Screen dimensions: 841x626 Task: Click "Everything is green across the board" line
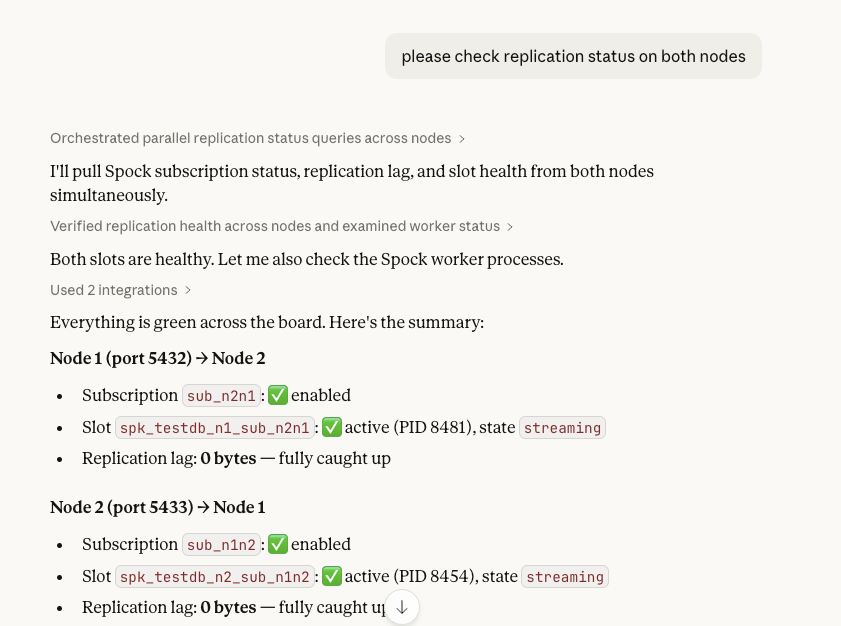[x=266, y=323]
